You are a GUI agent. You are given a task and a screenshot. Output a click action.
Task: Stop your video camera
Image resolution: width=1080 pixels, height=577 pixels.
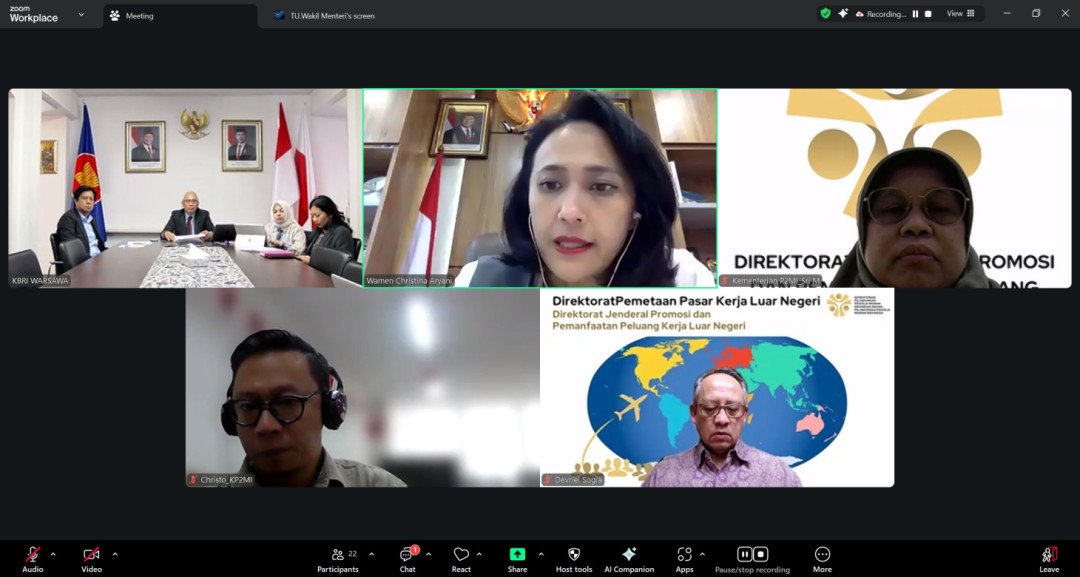click(x=91, y=557)
